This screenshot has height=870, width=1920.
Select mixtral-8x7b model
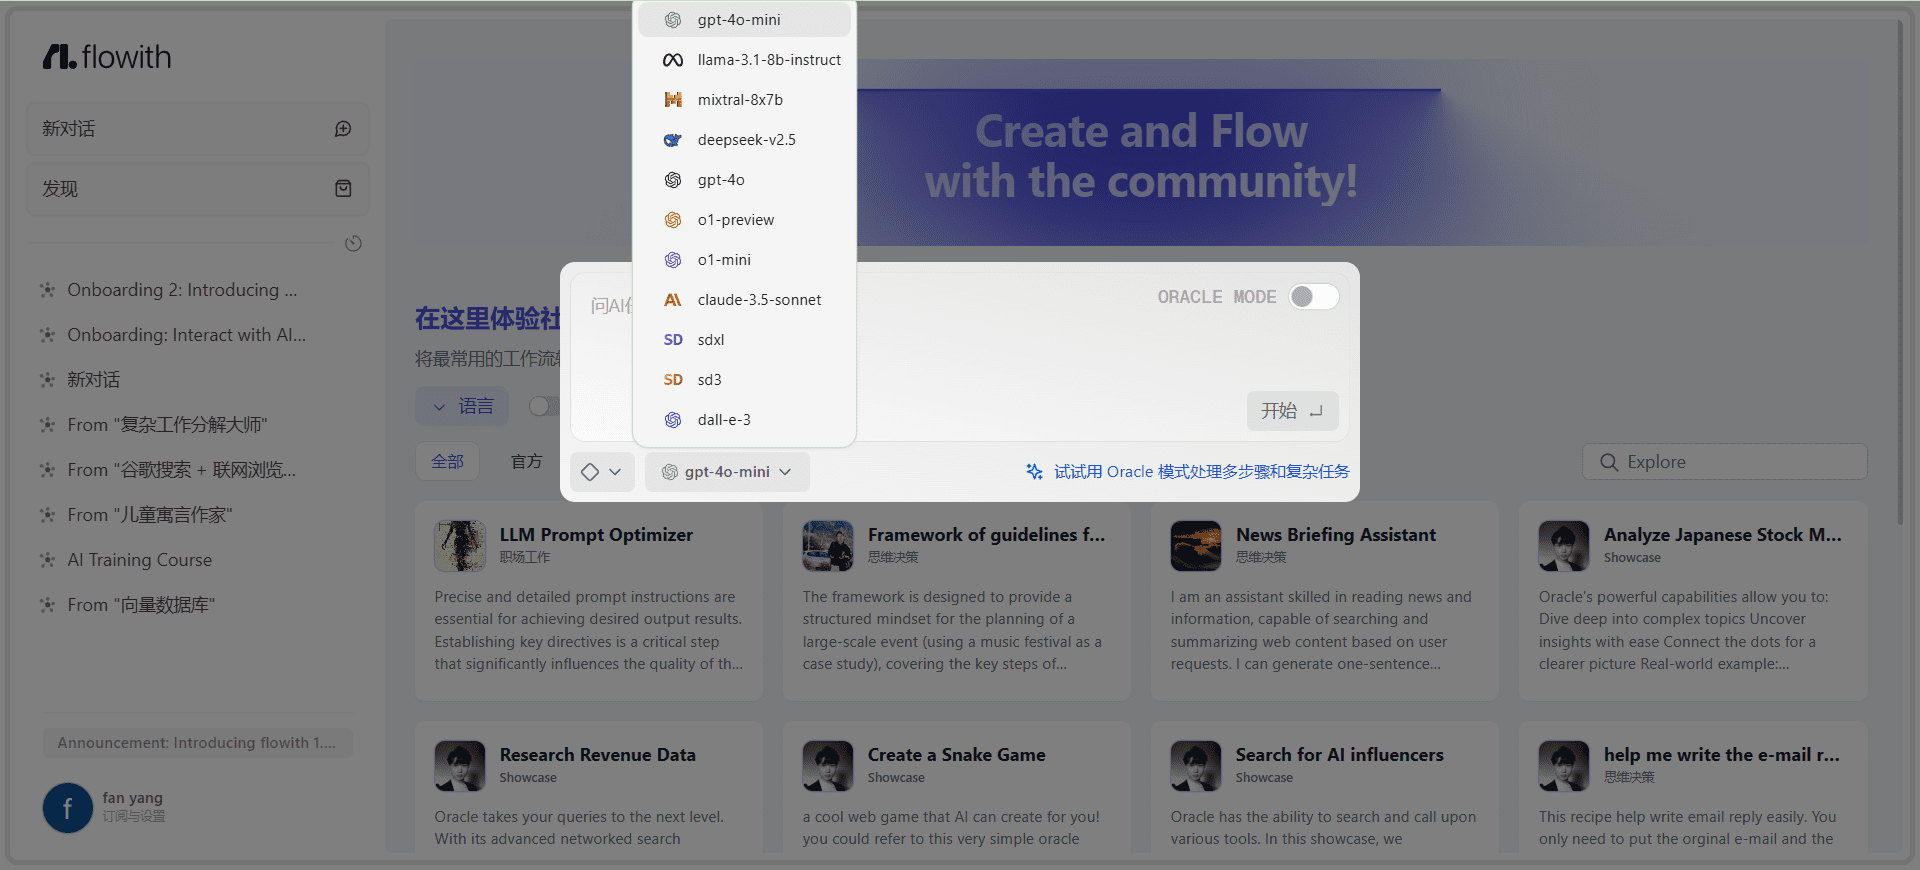click(x=744, y=100)
